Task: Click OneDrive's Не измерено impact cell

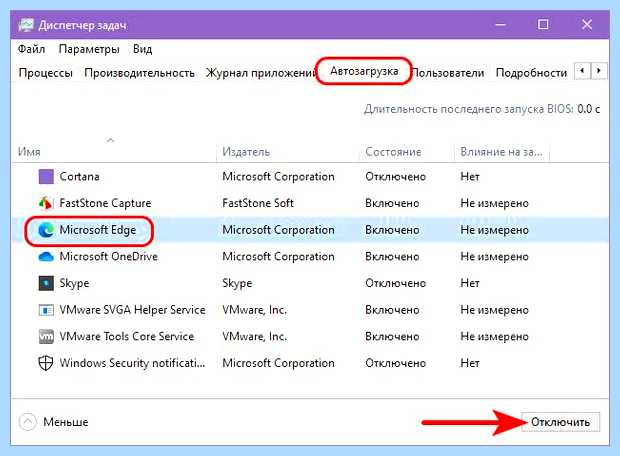Action: coord(494,257)
